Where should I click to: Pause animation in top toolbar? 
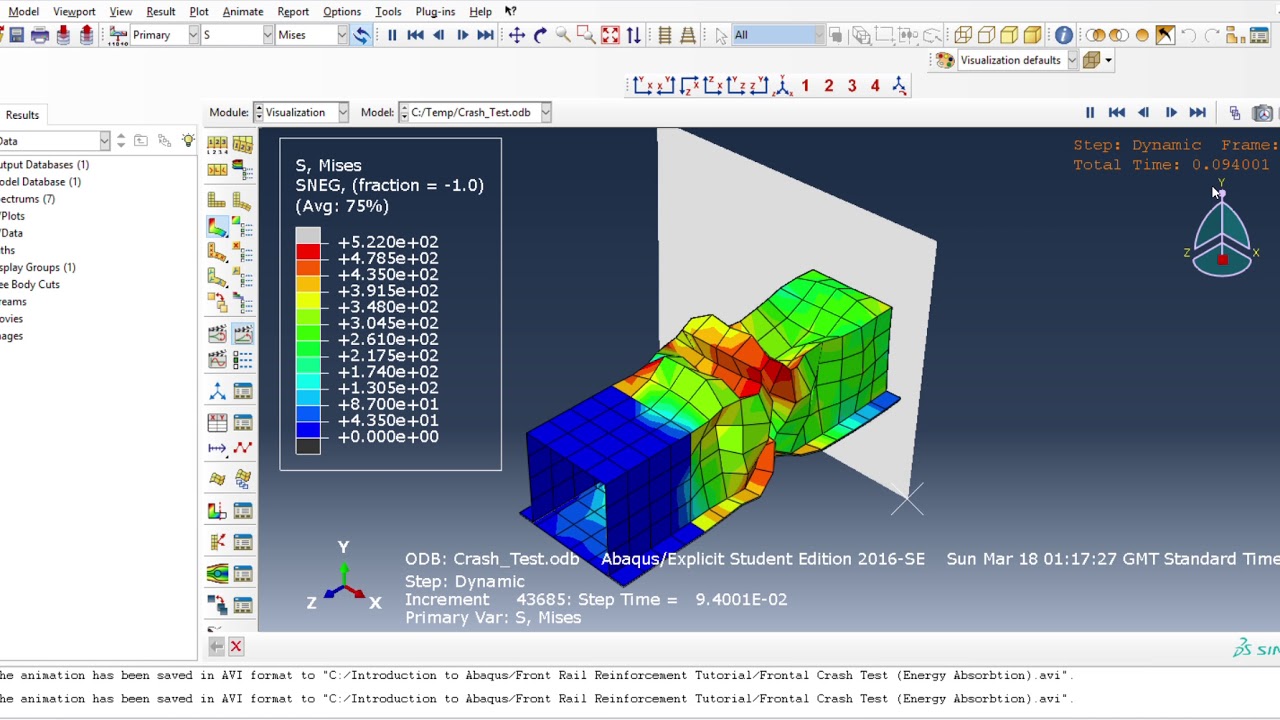tap(392, 35)
